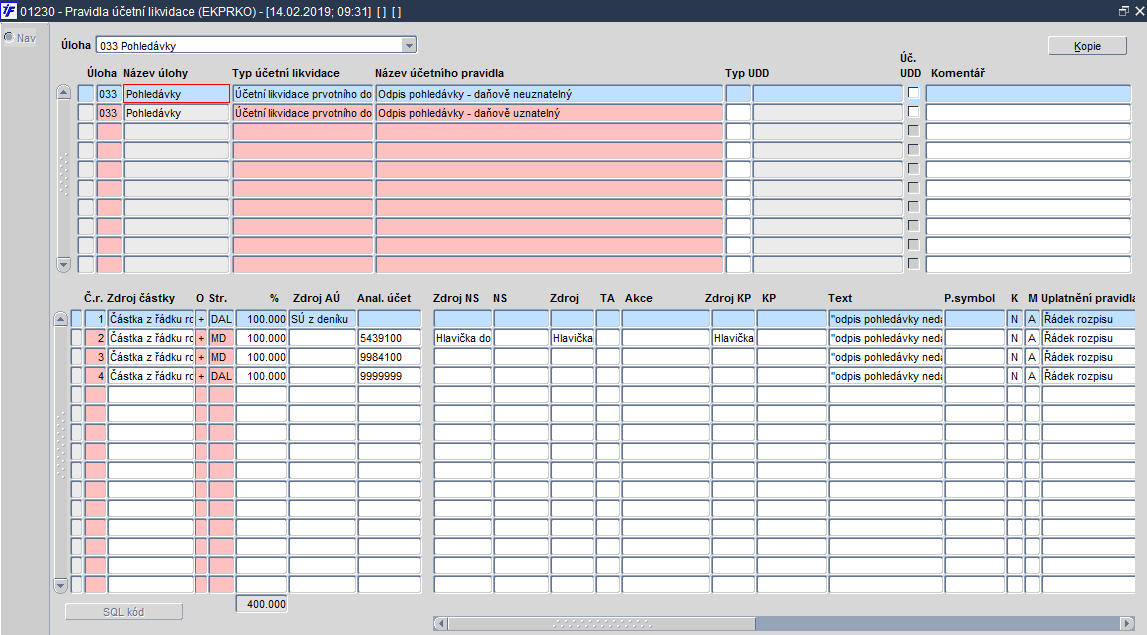Click the upper table scroll up arrow
1147x635 pixels.
(63, 93)
